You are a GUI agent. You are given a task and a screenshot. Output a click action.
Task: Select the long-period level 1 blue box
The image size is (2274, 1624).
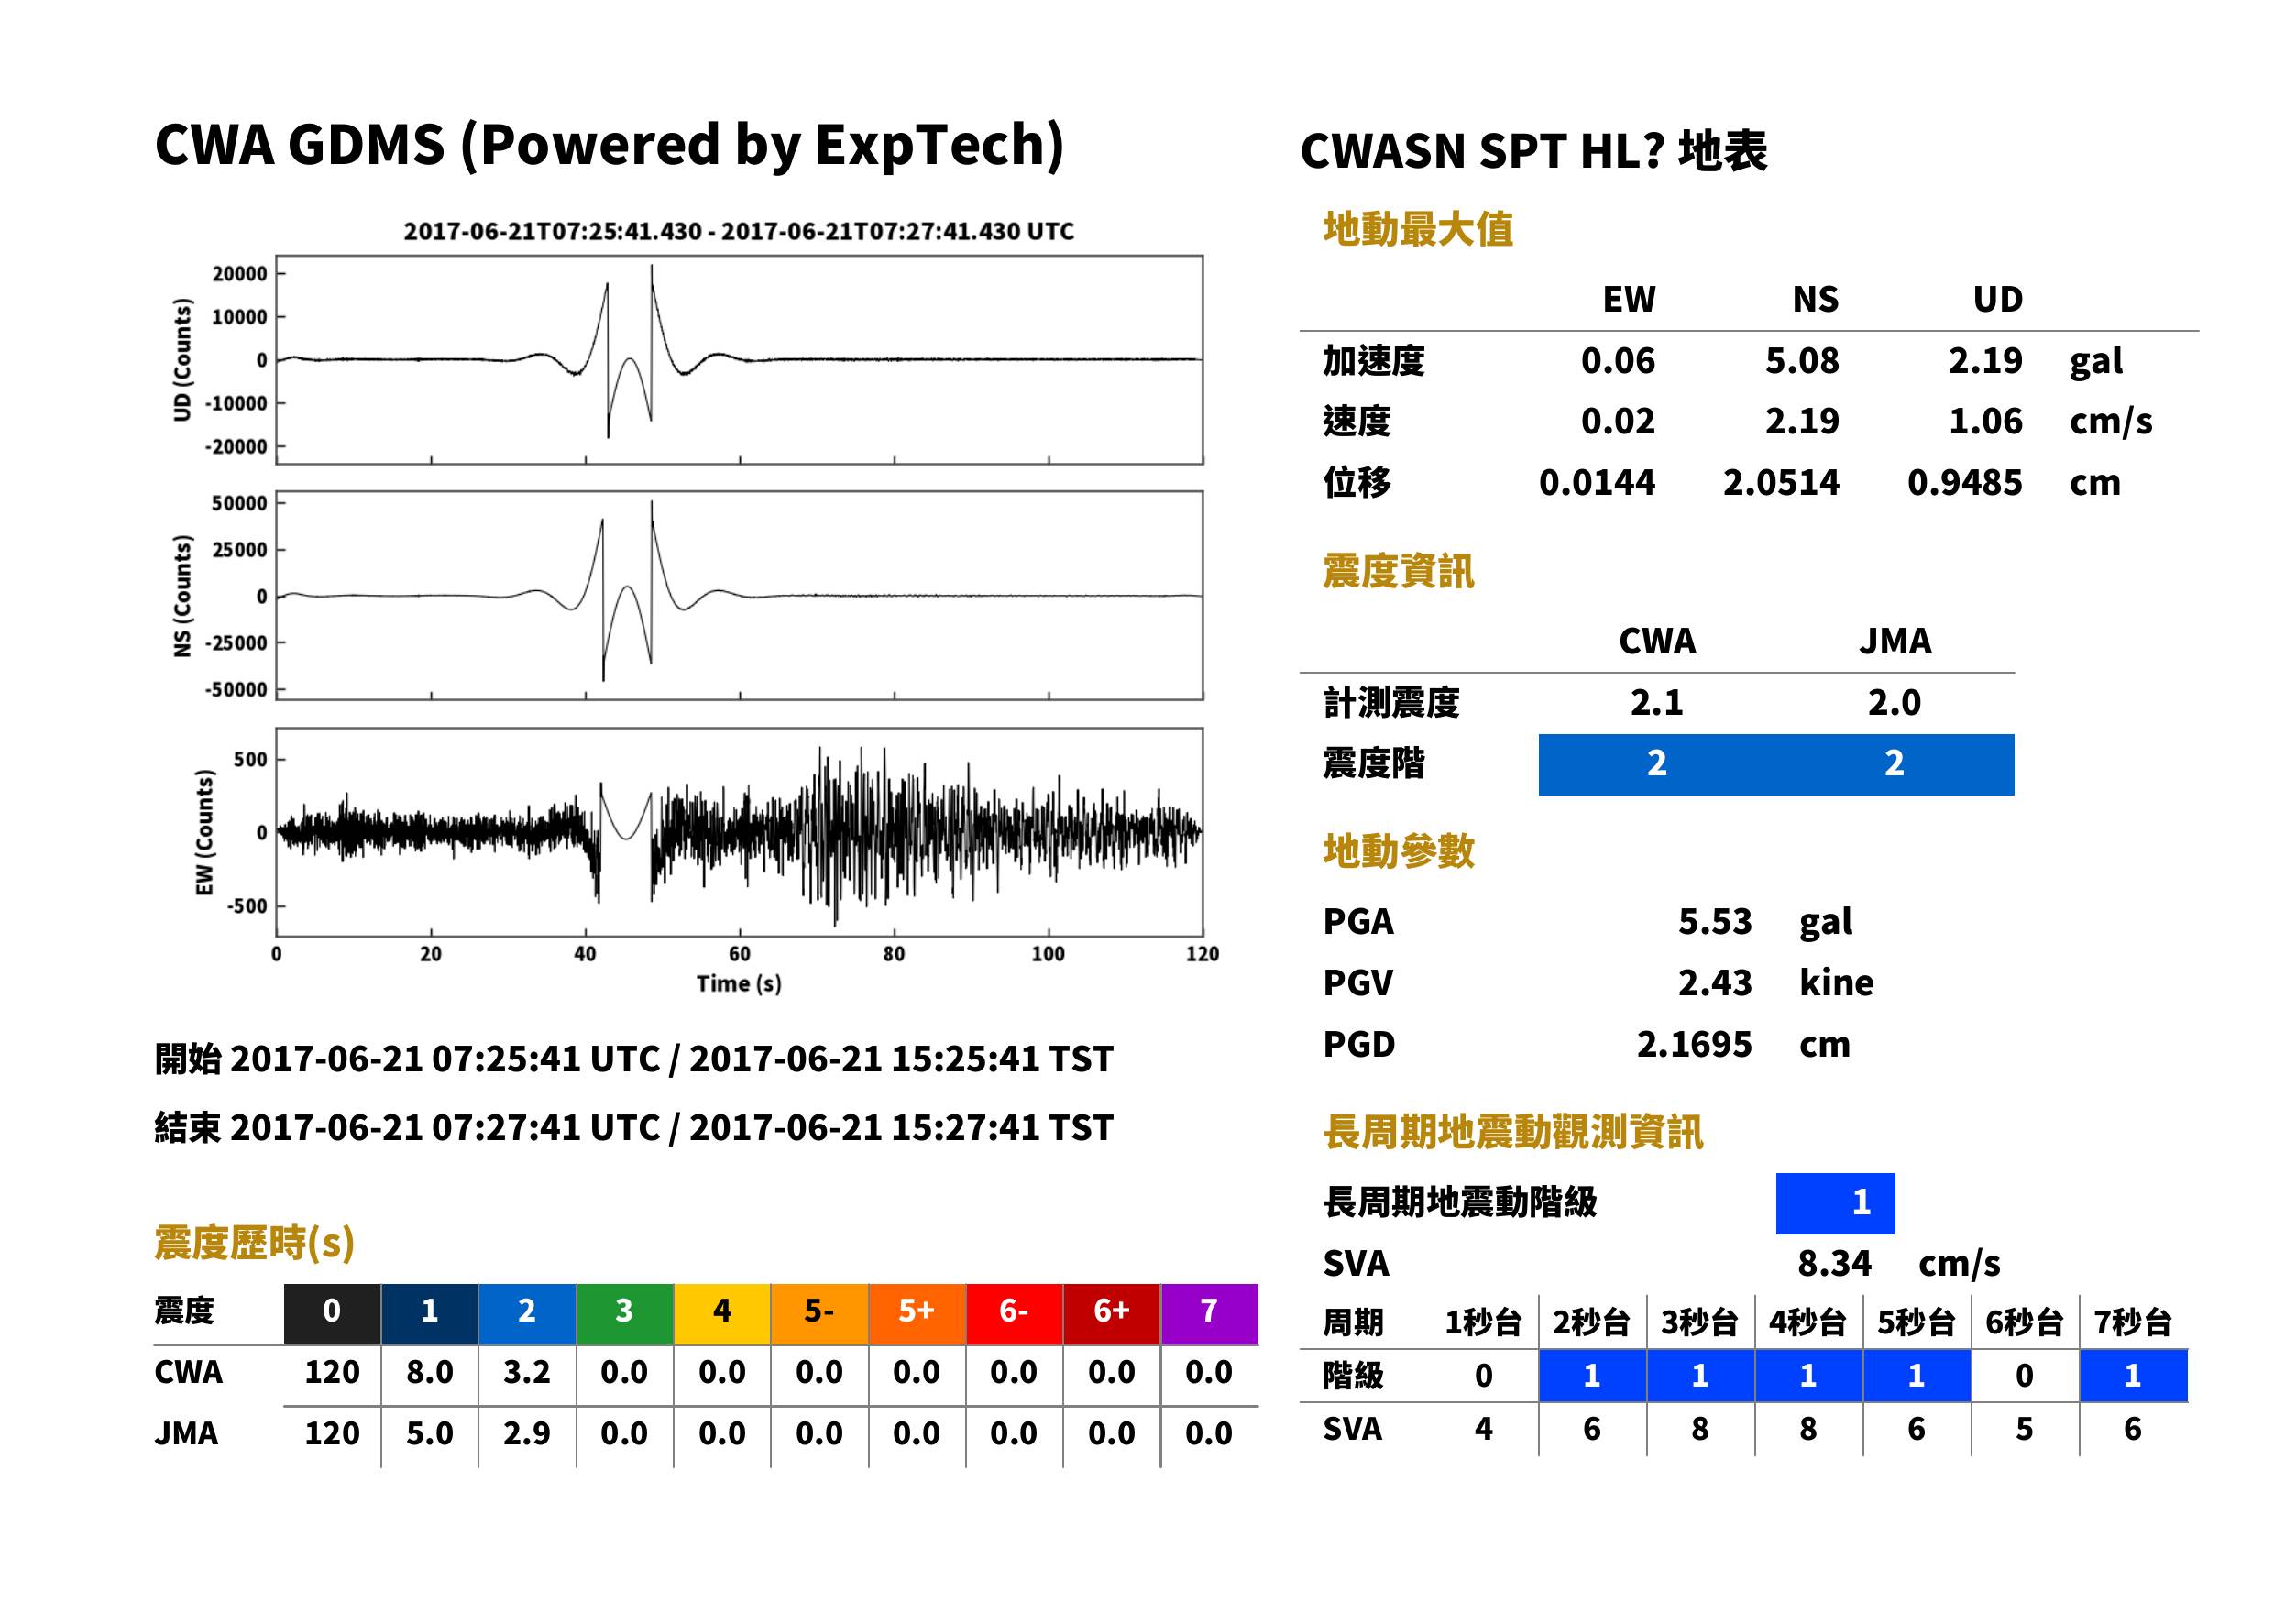1835,1203
